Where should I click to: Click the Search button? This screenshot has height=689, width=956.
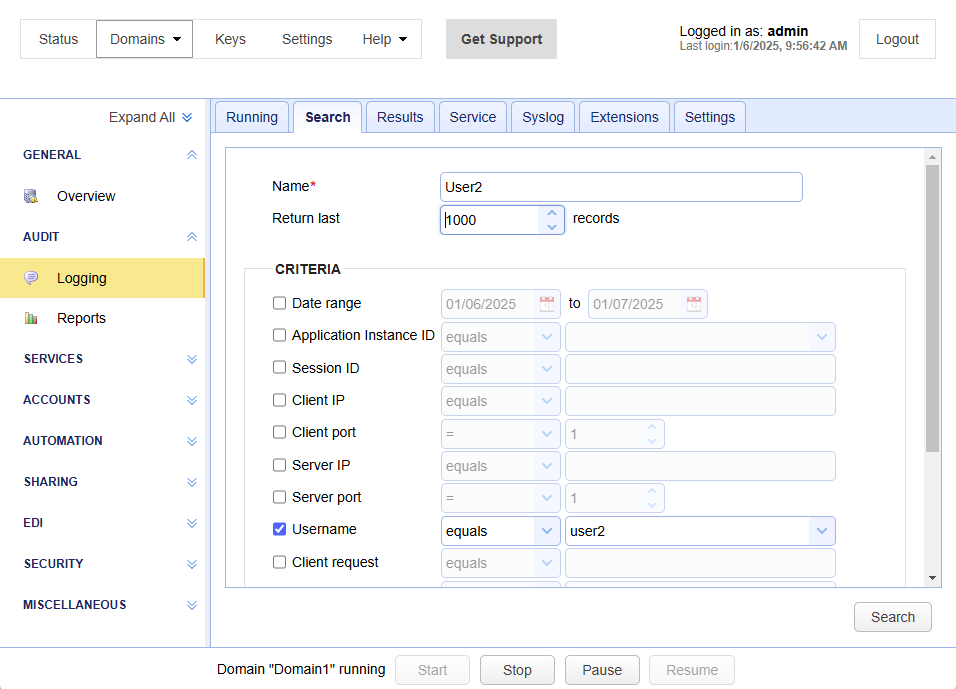pos(892,617)
